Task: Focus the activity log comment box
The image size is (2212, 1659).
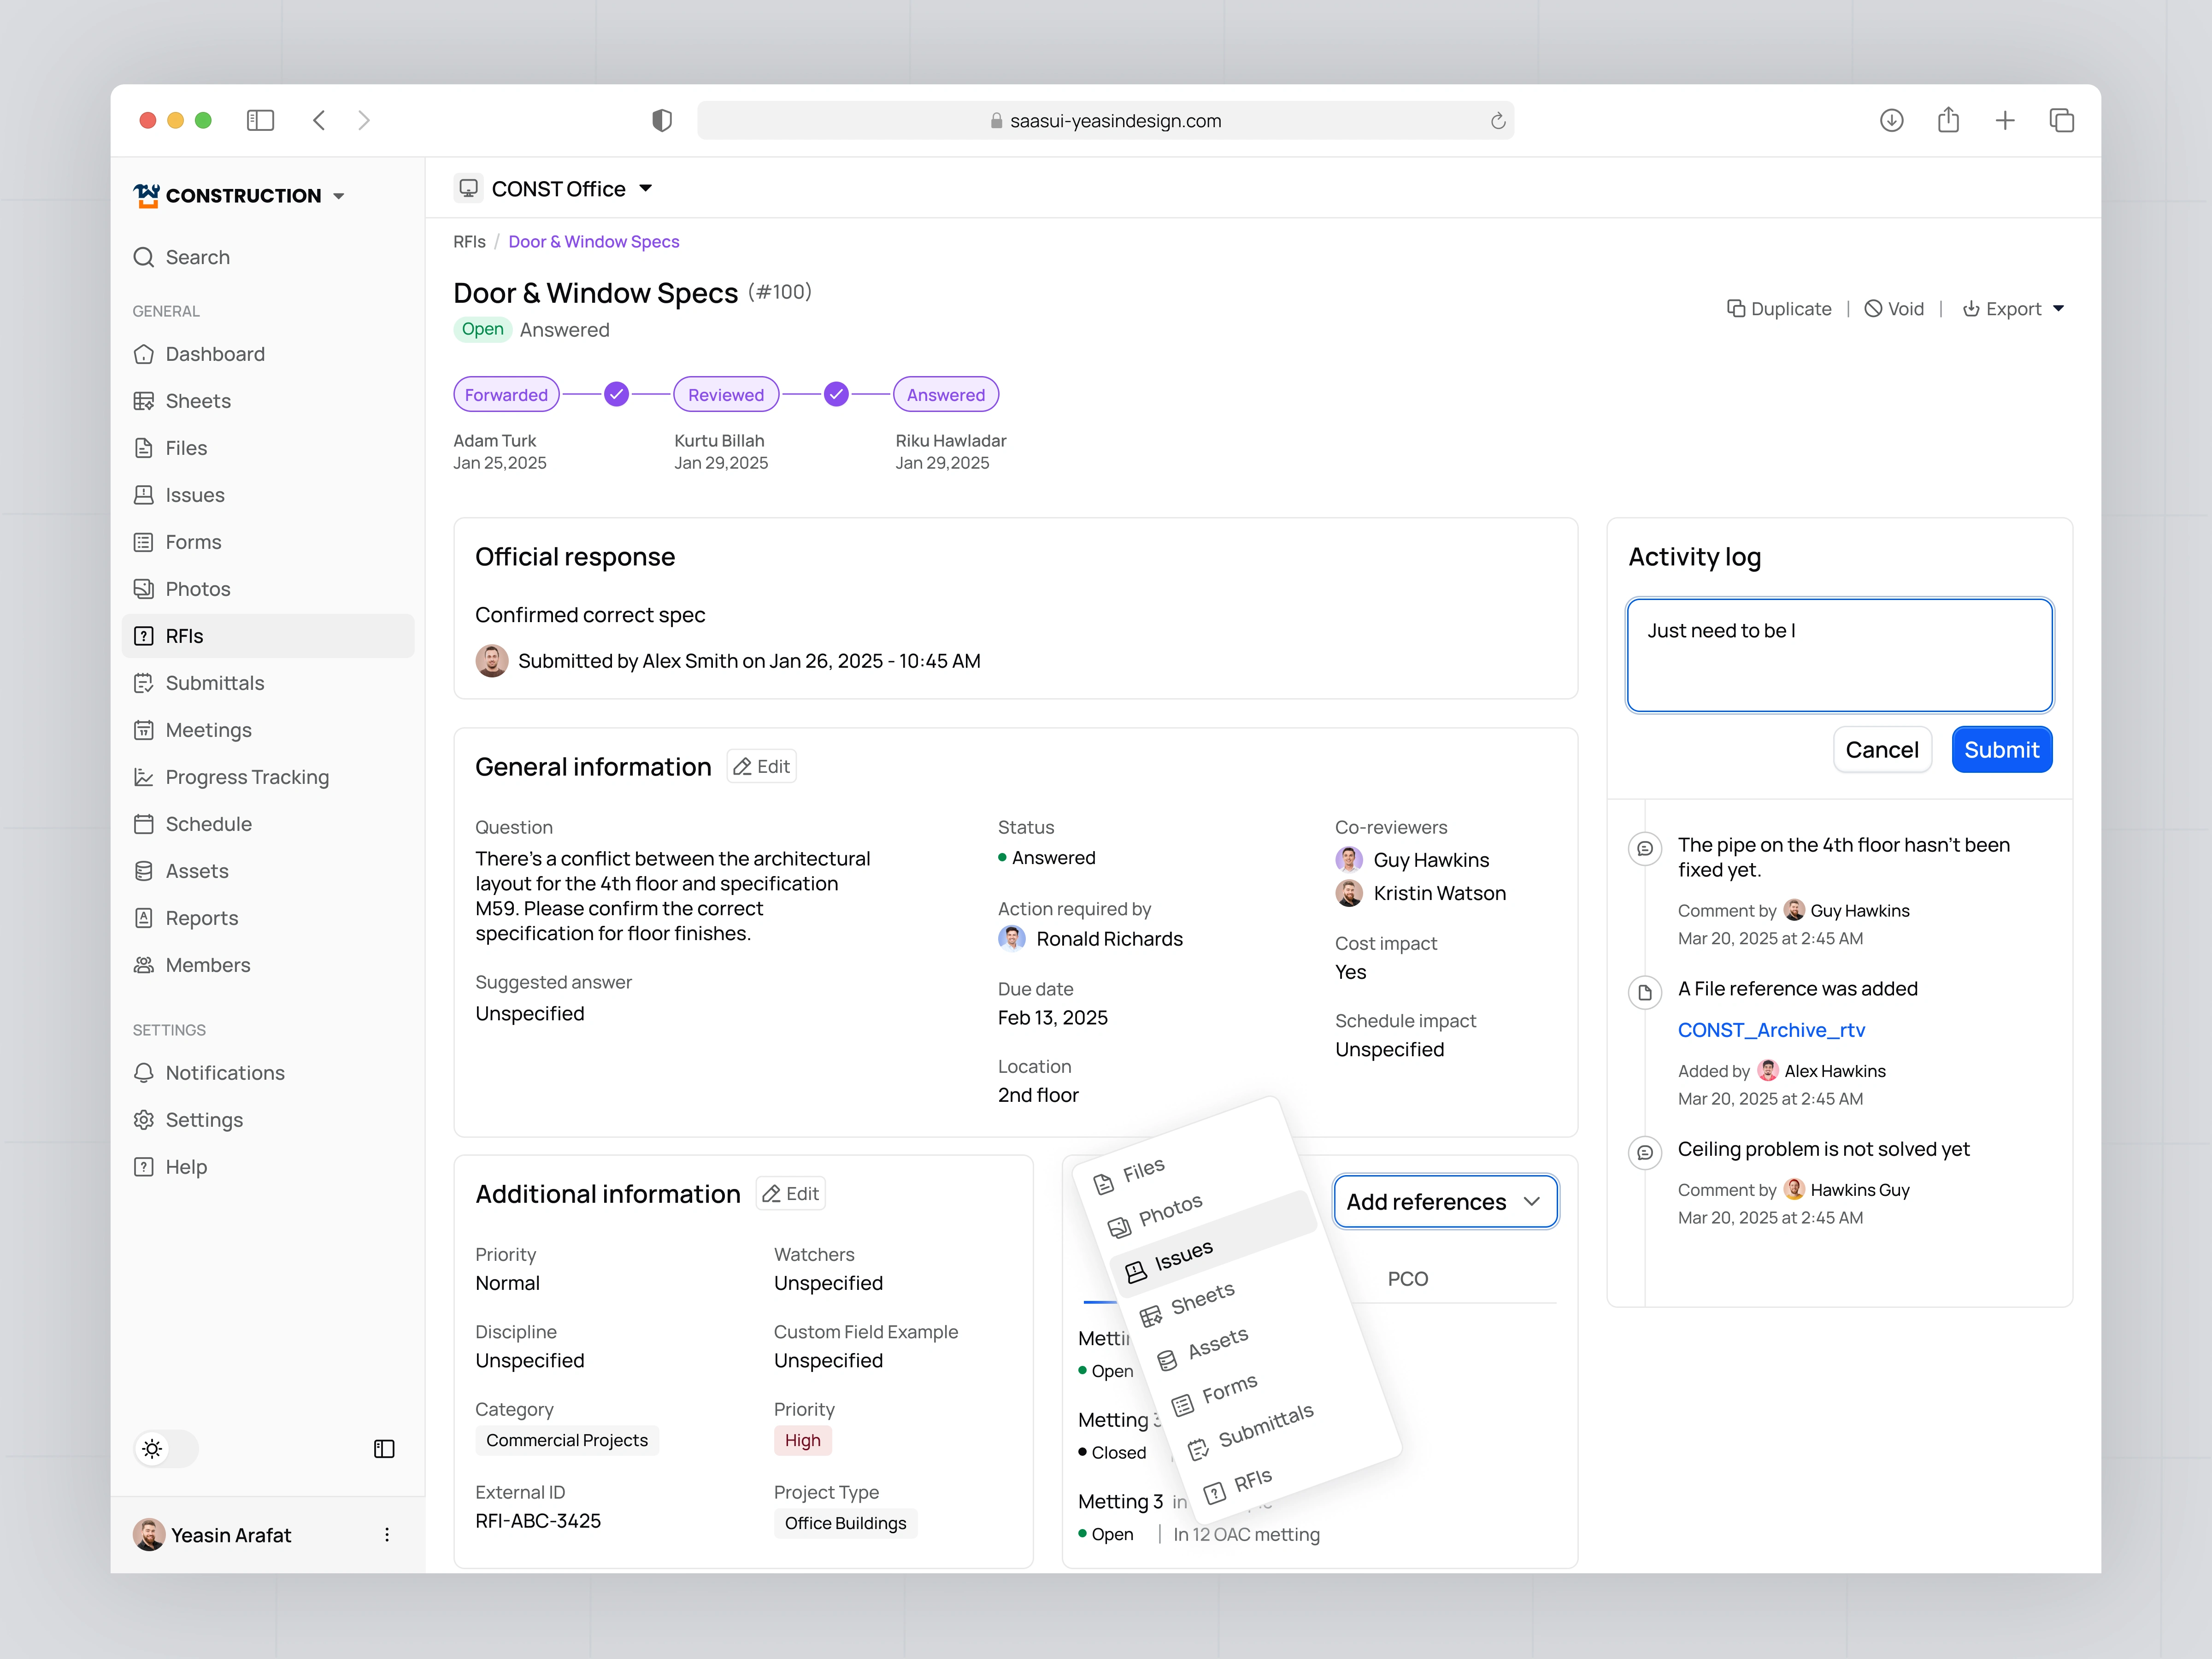Action: tap(1839, 655)
